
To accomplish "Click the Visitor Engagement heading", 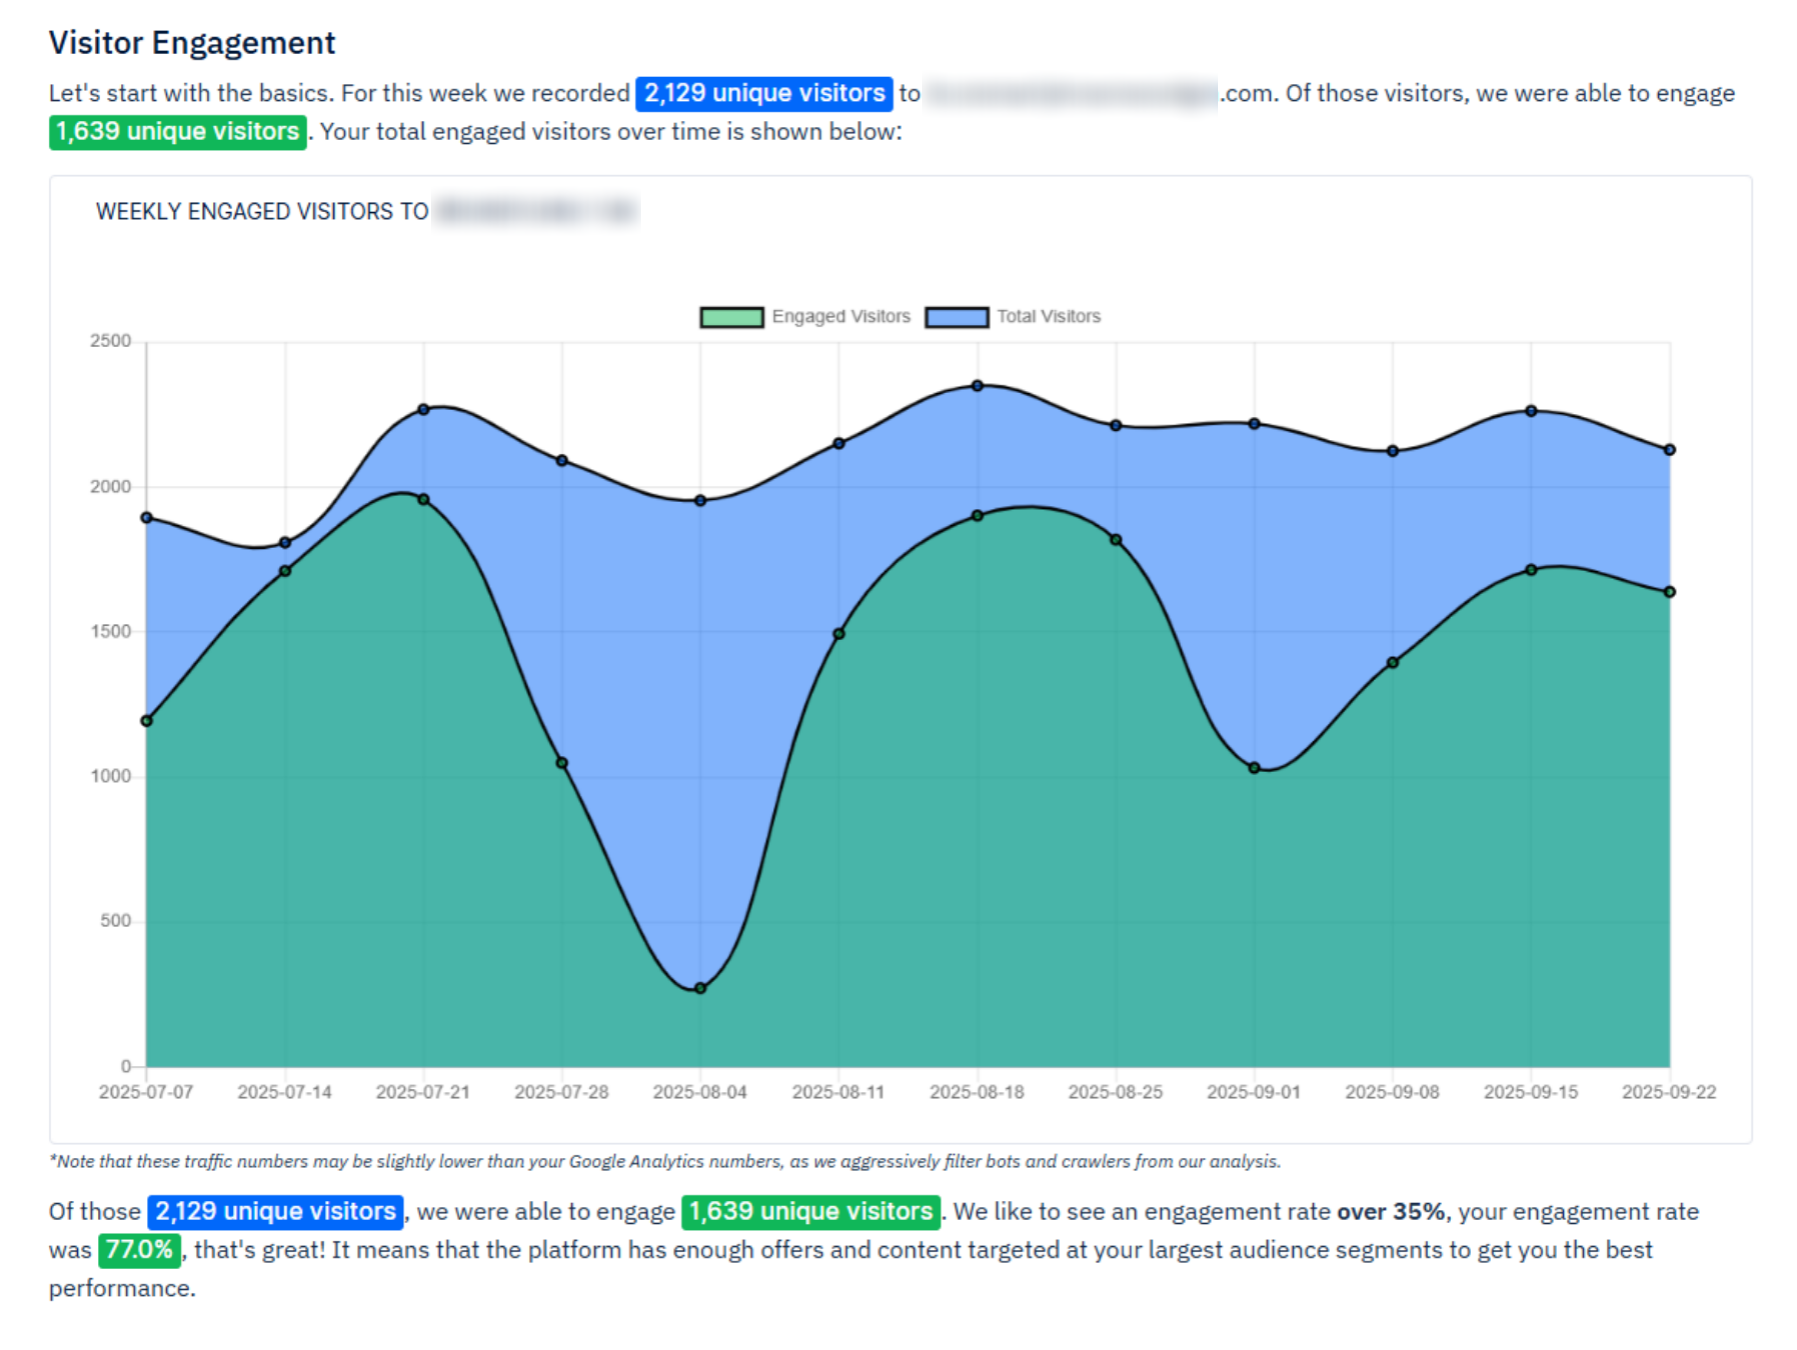I will pos(192,43).
